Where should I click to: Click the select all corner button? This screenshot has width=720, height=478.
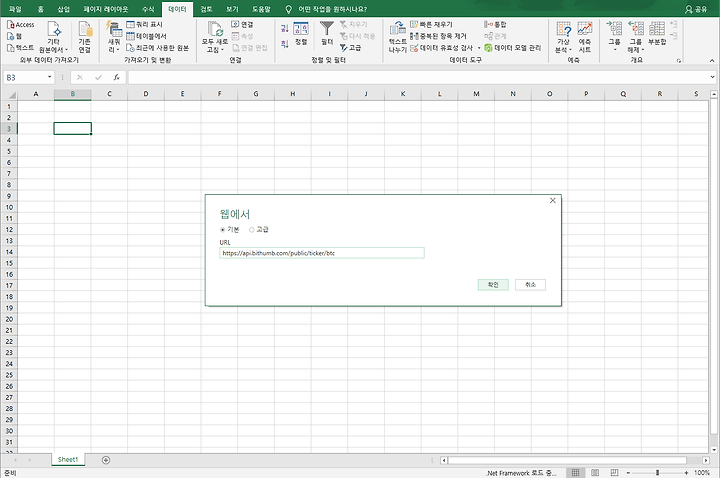coord(10,94)
